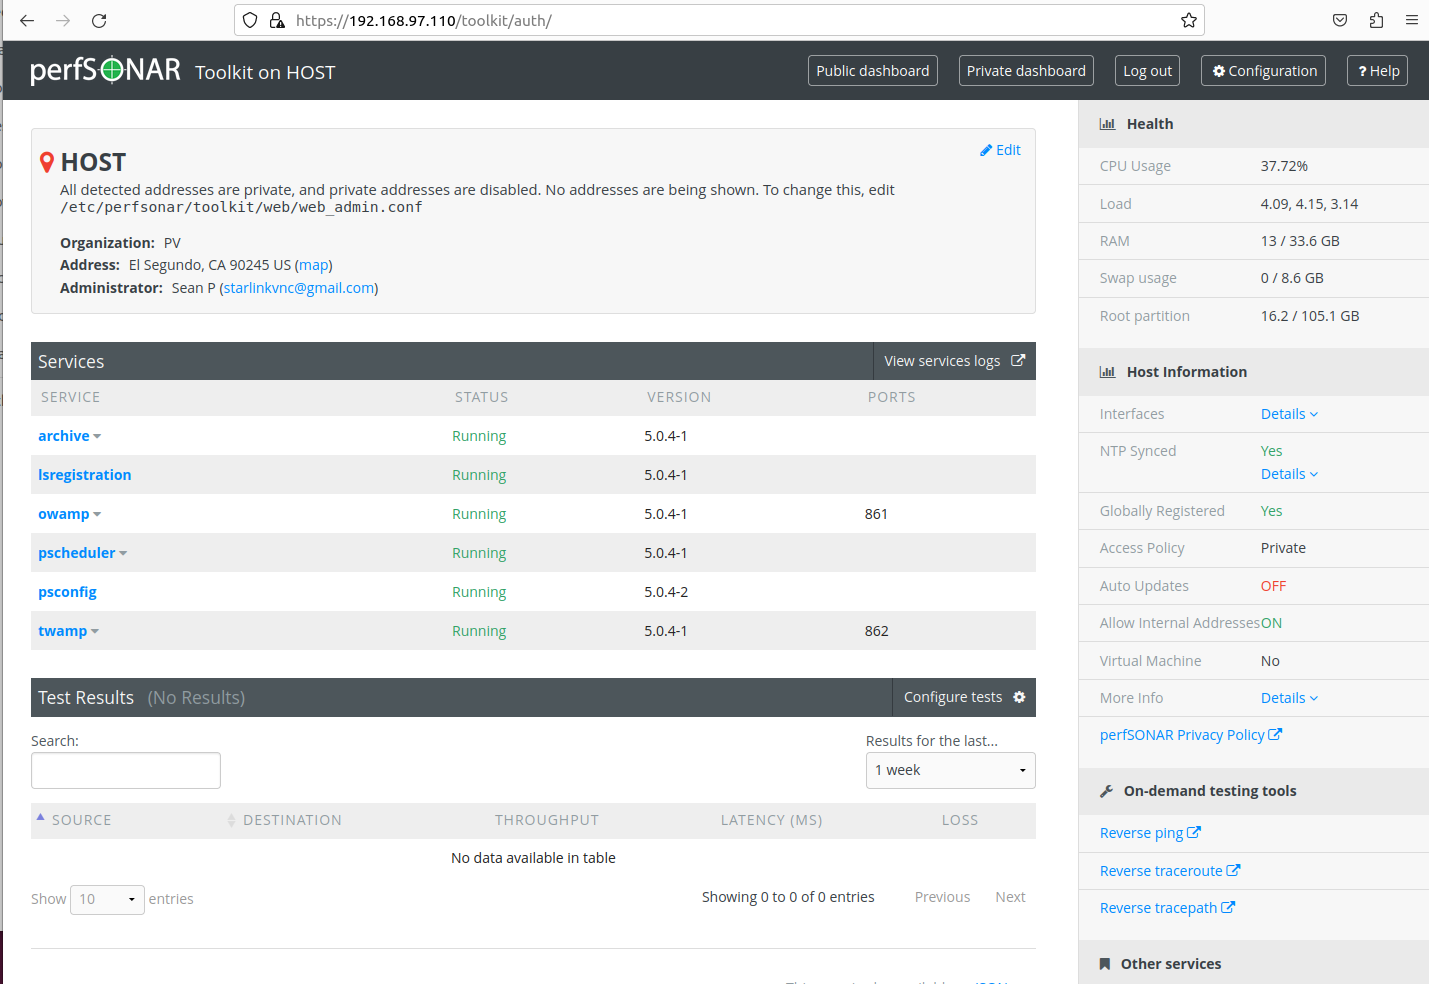Click View services logs
Viewport: 1429px width, 984px height.
pos(954,361)
